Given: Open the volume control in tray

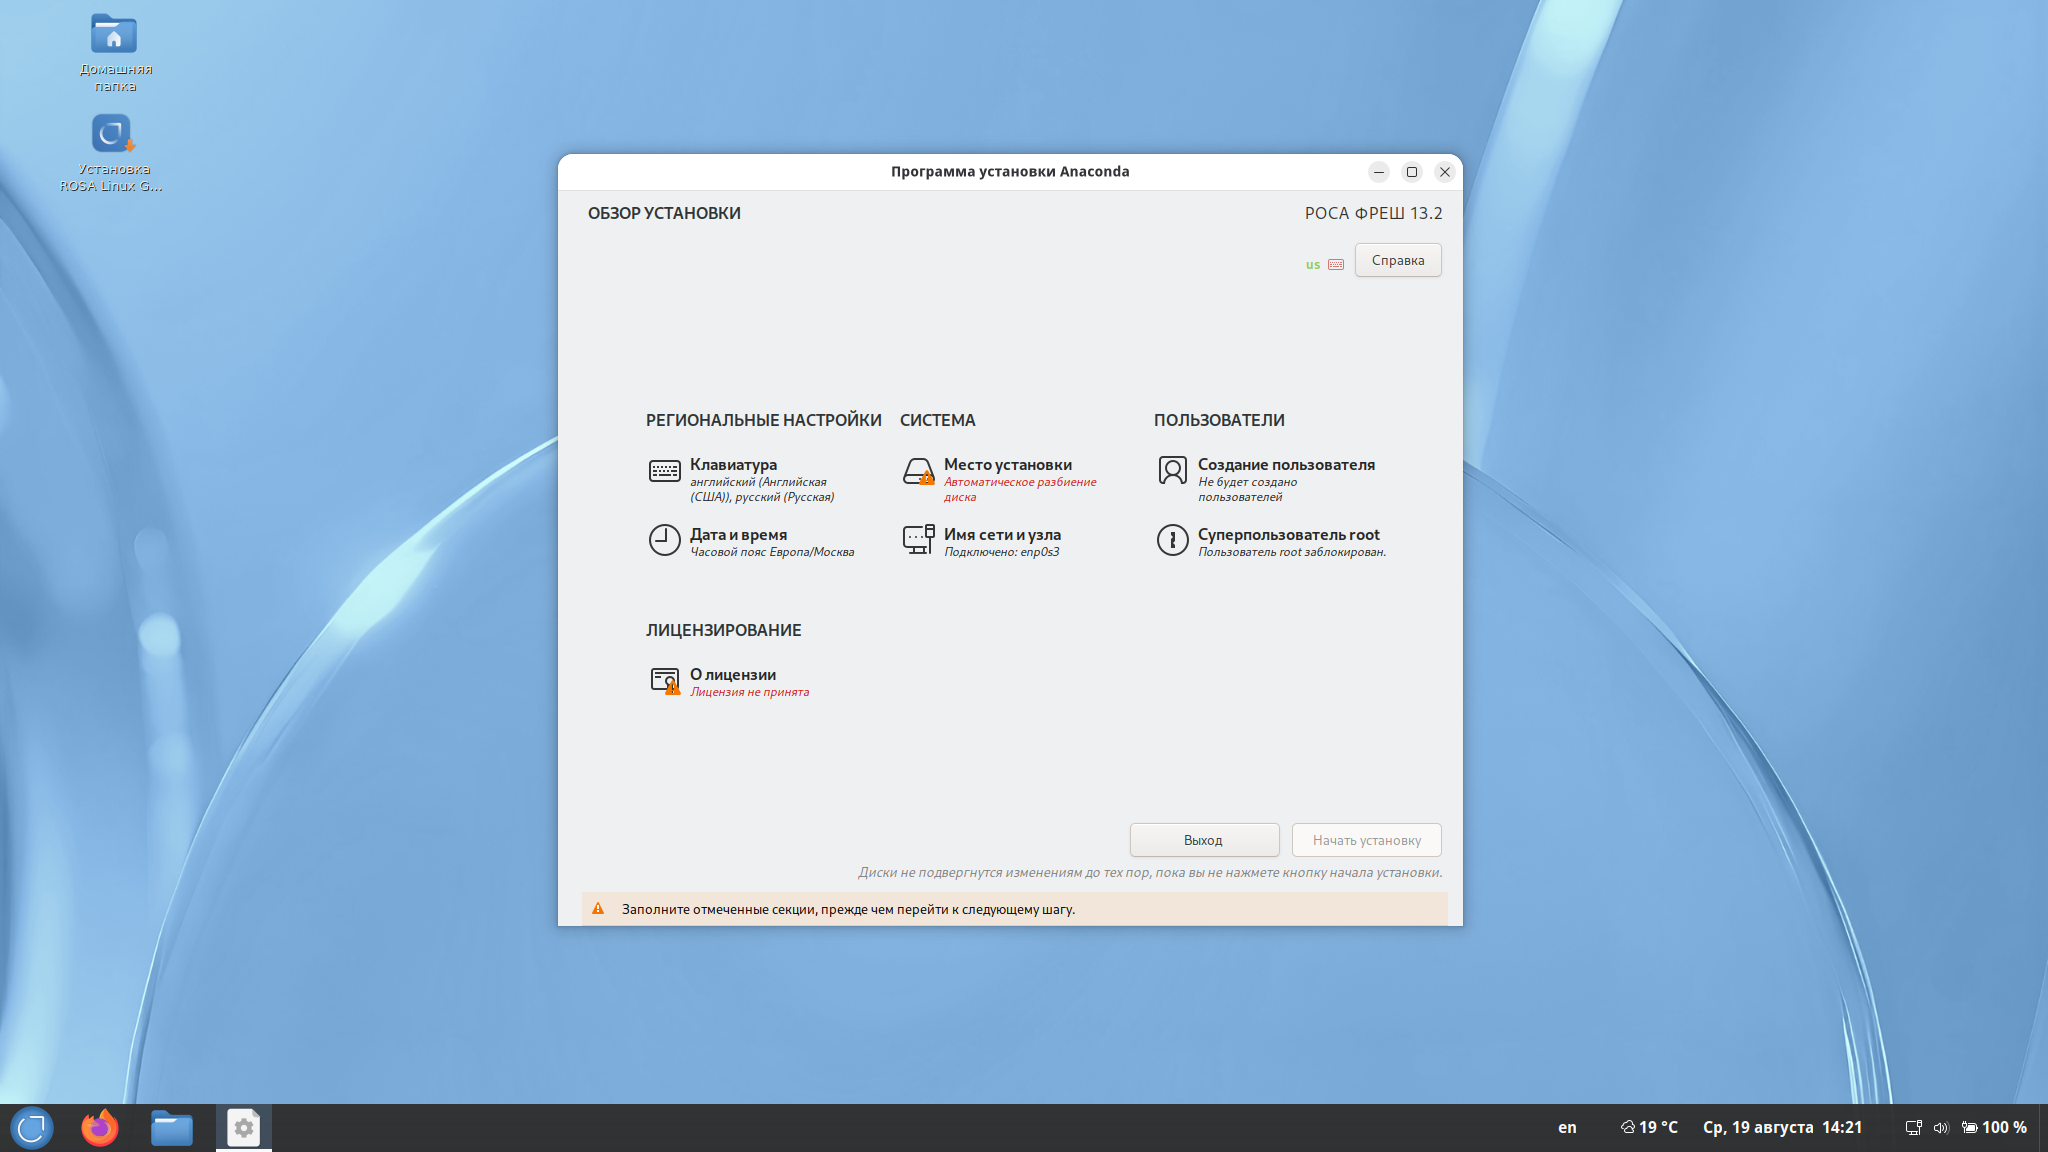Looking at the screenshot, I should (1940, 1127).
